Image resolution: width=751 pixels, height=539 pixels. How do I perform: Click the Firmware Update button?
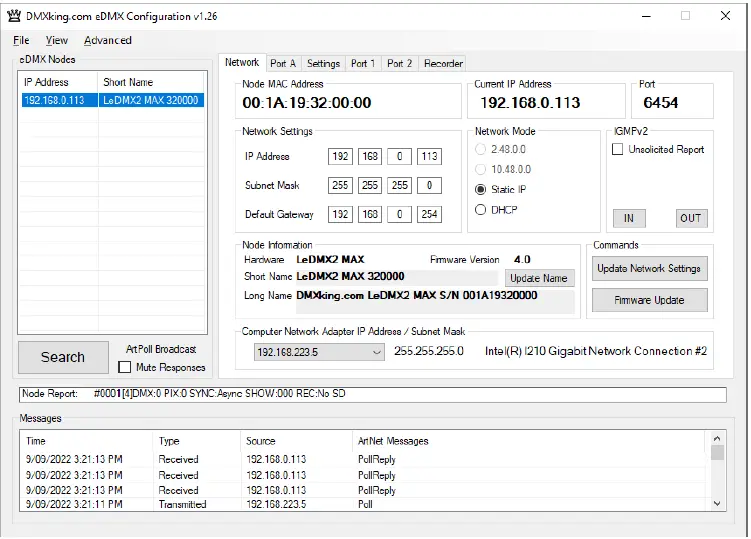click(x=649, y=300)
